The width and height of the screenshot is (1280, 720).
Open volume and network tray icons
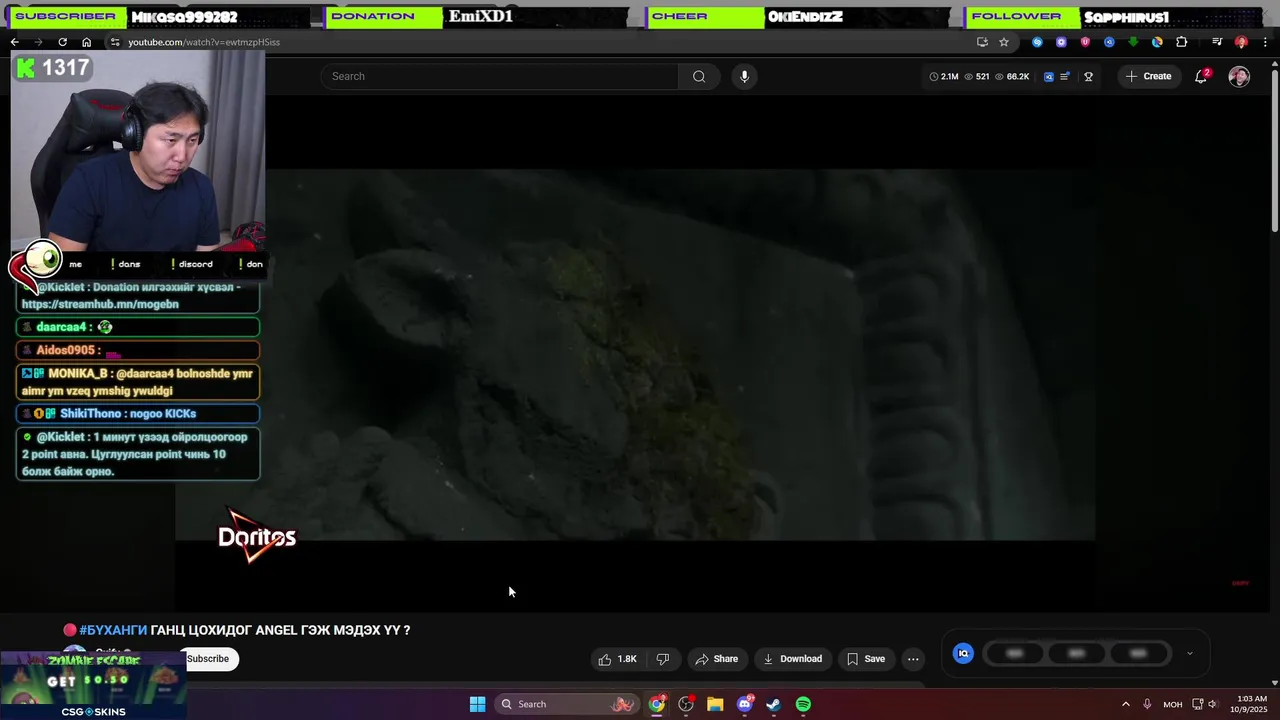point(1203,704)
